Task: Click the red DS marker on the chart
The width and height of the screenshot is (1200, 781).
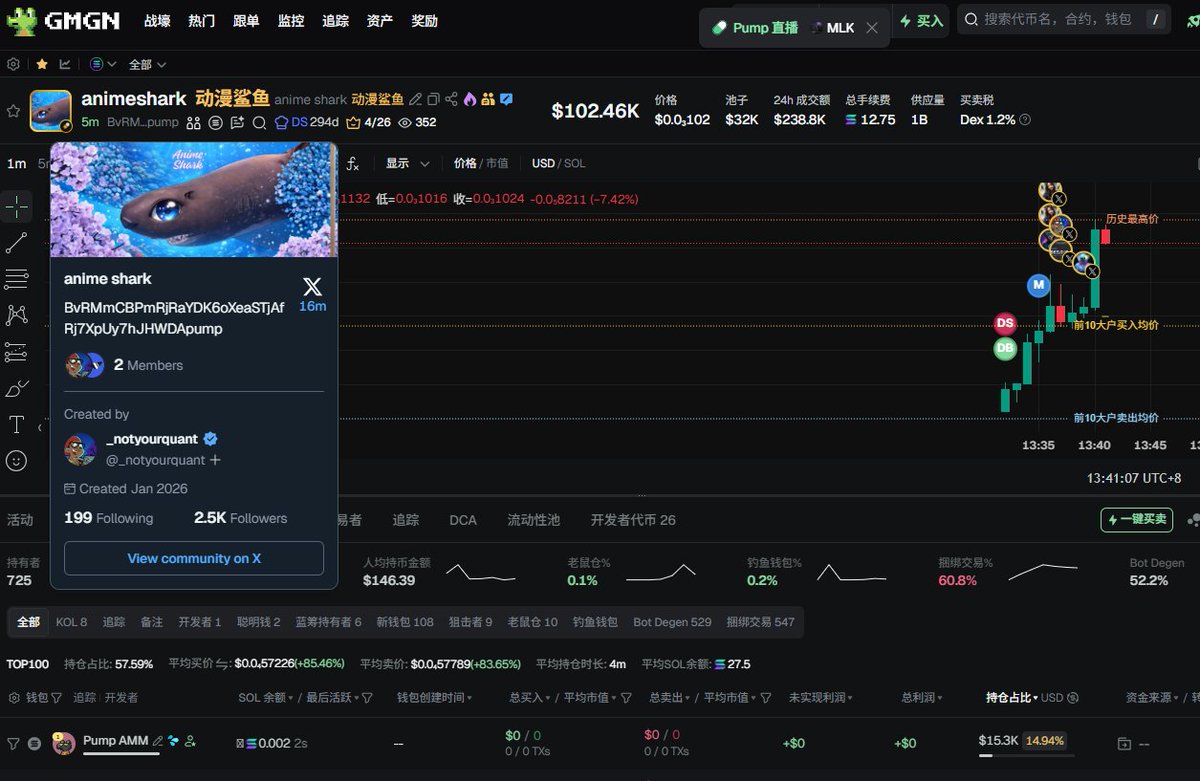Action: [1005, 324]
